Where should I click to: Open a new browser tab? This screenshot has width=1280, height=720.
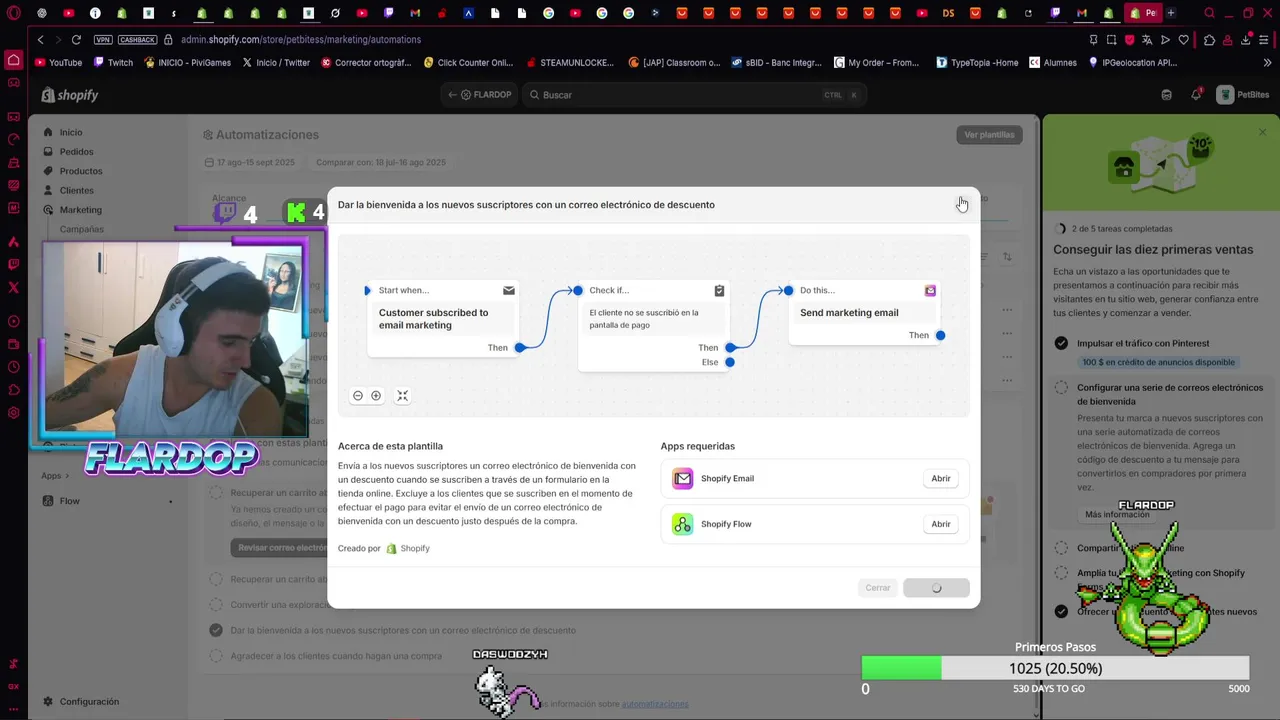coord(1171,13)
